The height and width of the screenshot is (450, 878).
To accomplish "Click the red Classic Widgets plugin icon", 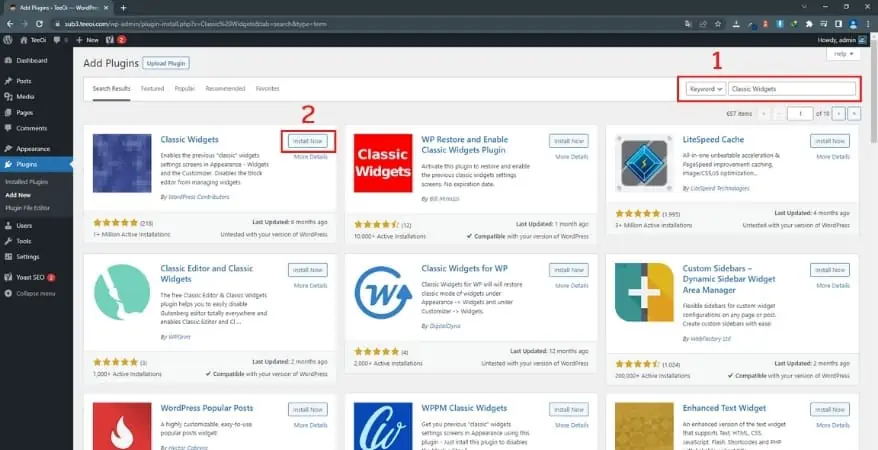I will pyautogui.click(x=383, y=163).
